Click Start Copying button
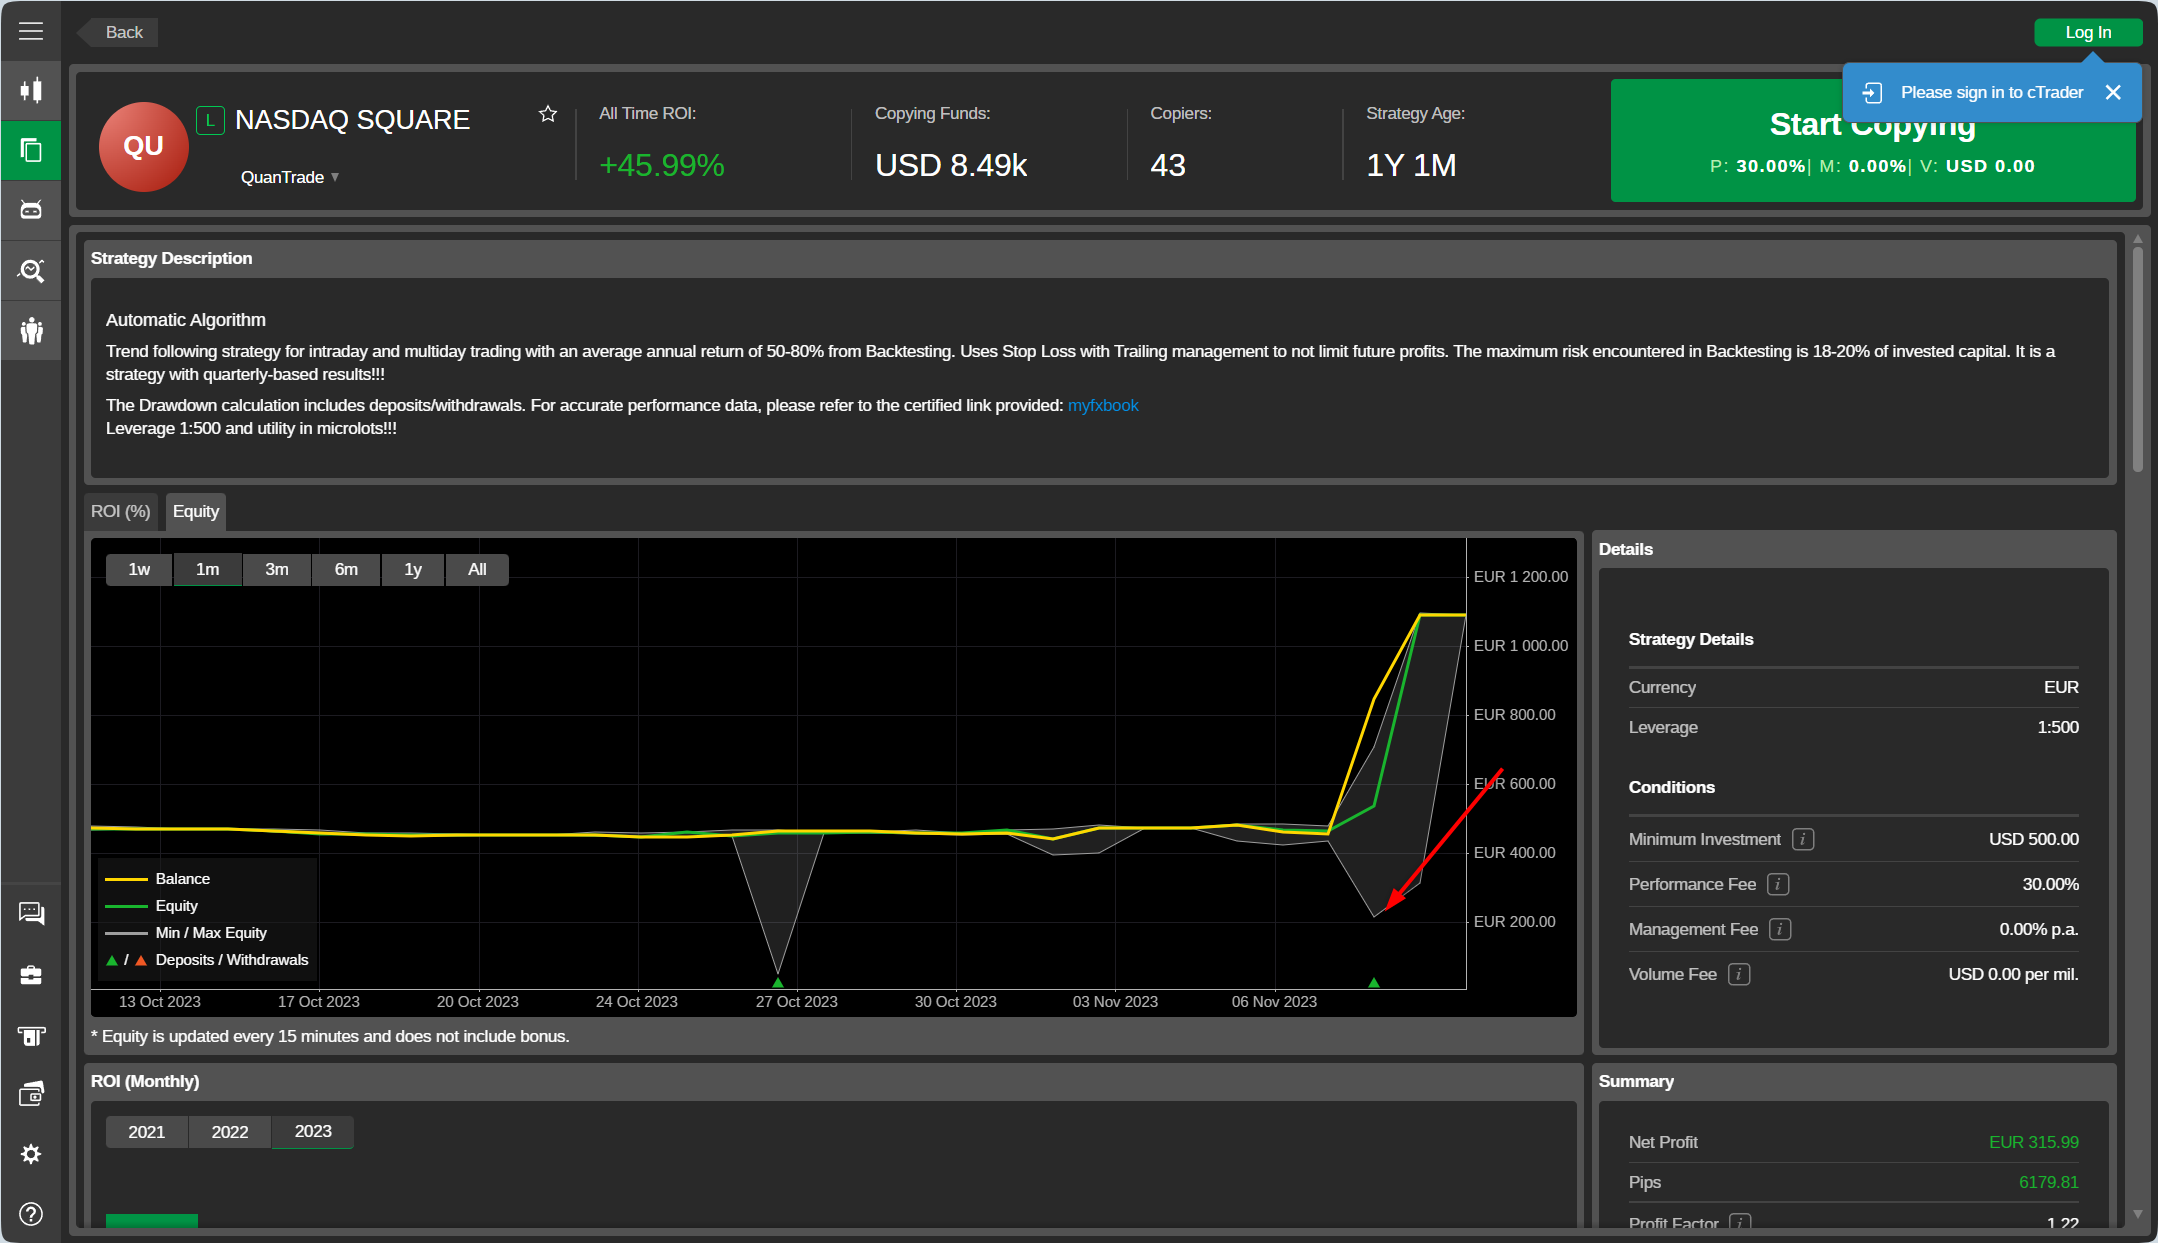This screenshot has height=1243, width=2158. click(x=1872, y=140)
